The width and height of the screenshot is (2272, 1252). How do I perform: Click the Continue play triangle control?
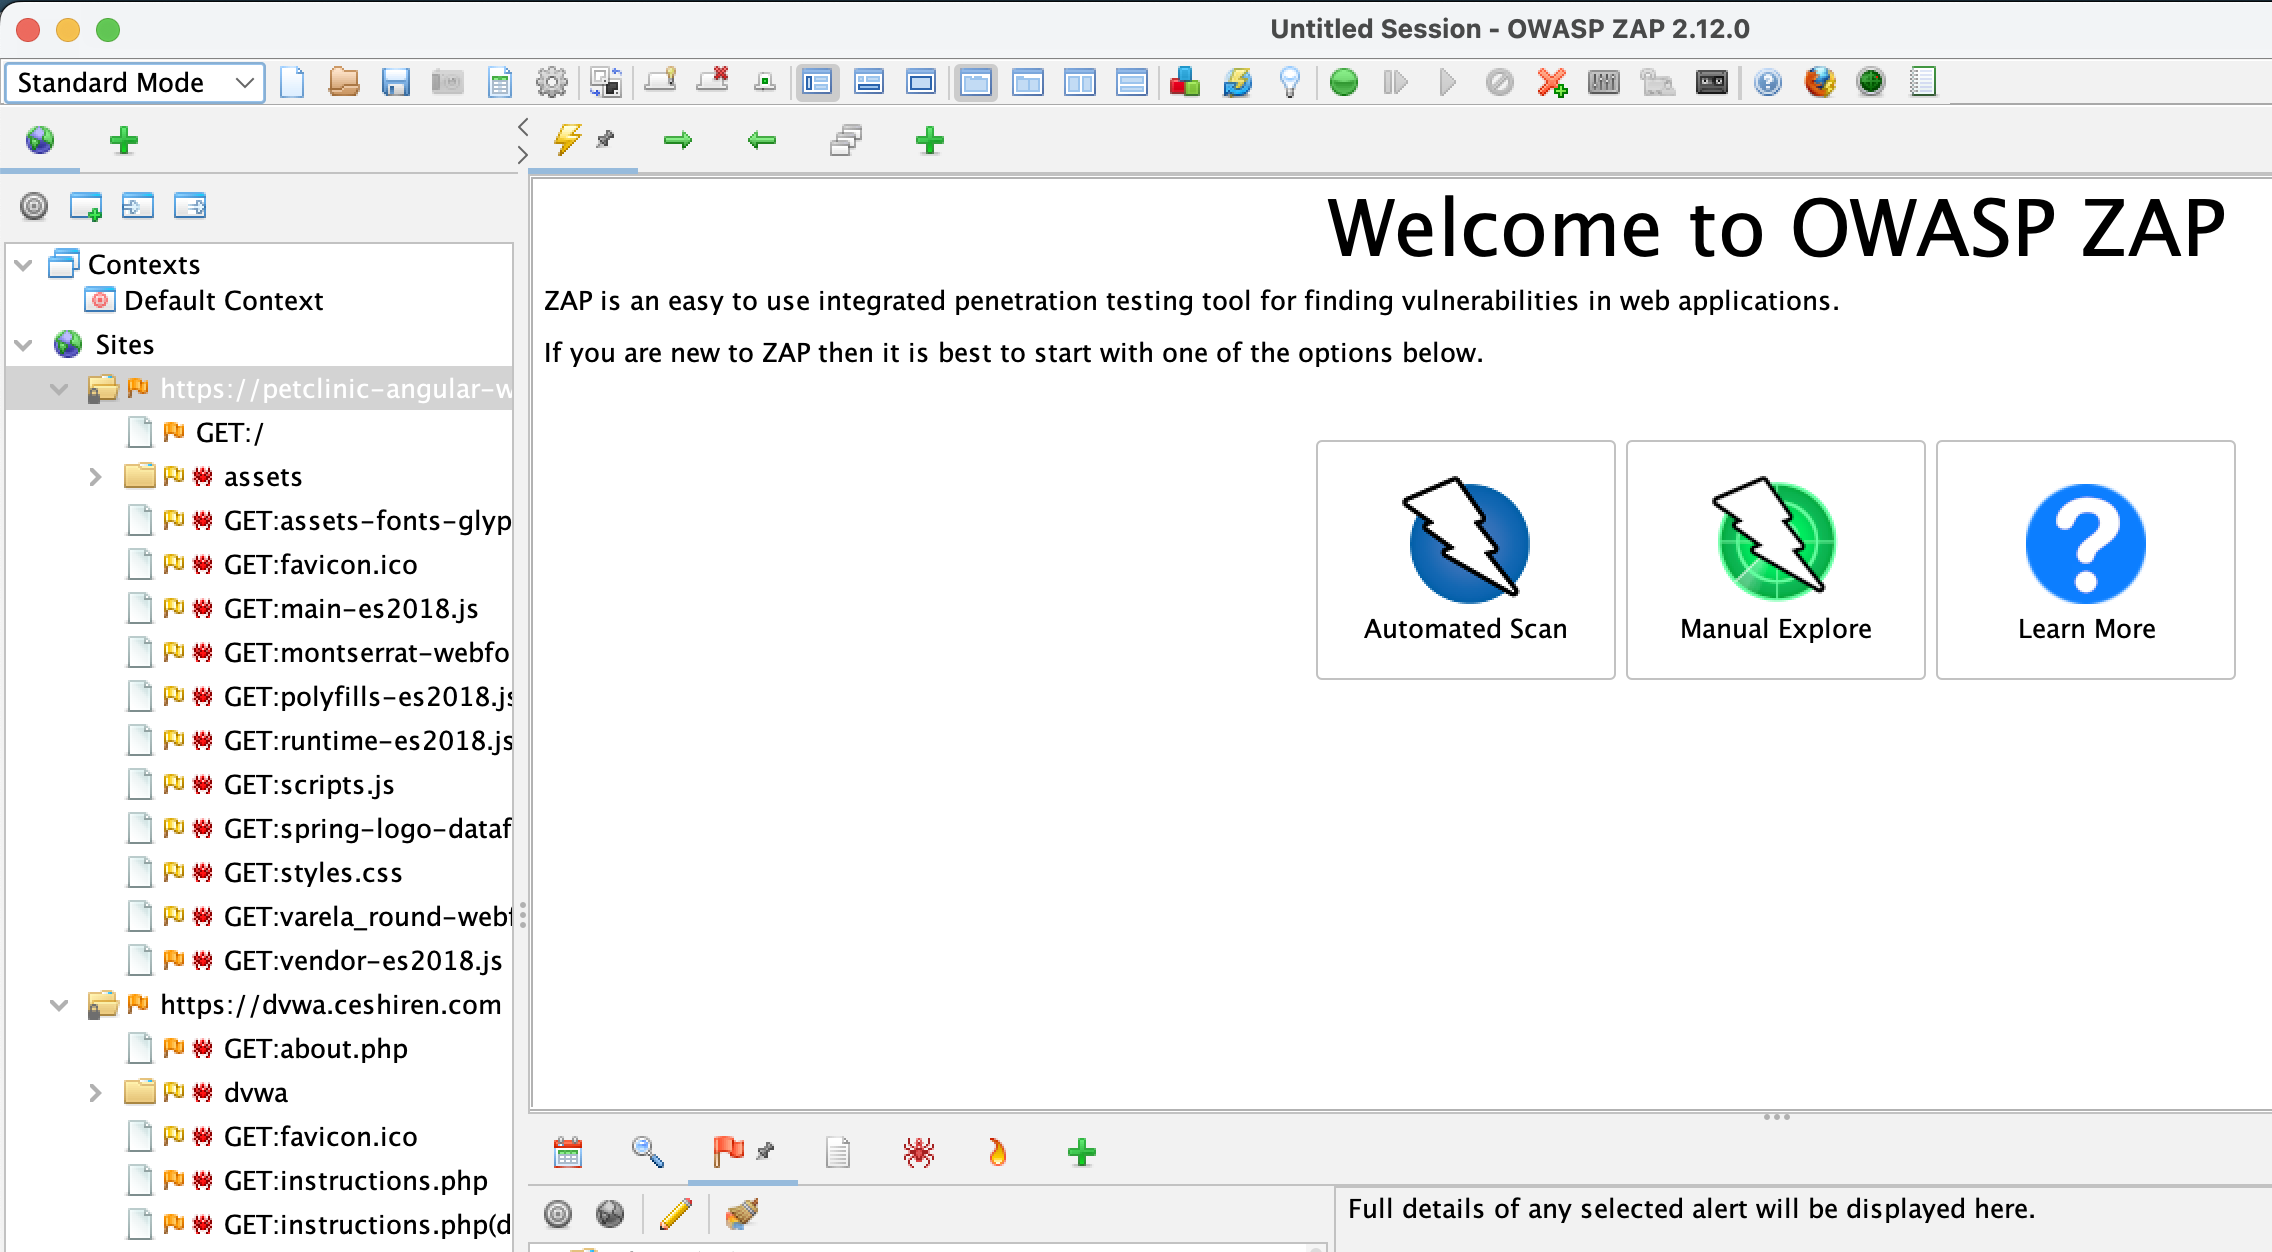(1448, 83)
